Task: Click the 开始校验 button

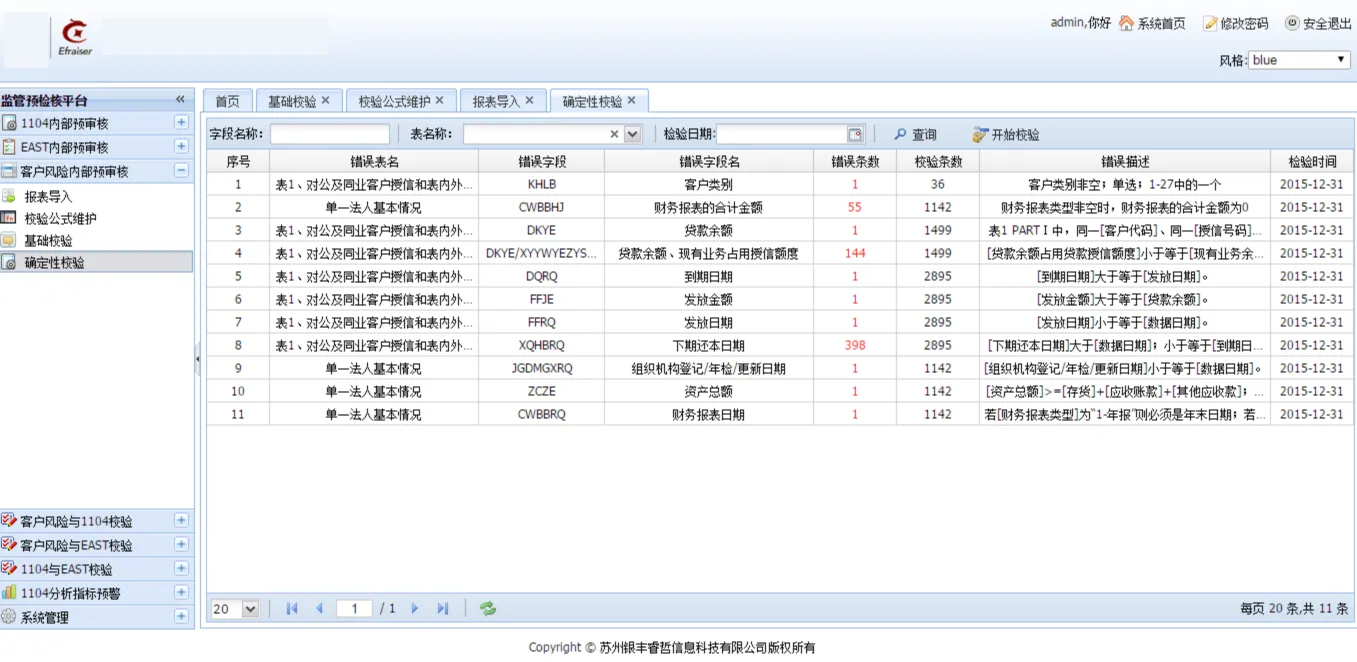Action: (1006, 135)
